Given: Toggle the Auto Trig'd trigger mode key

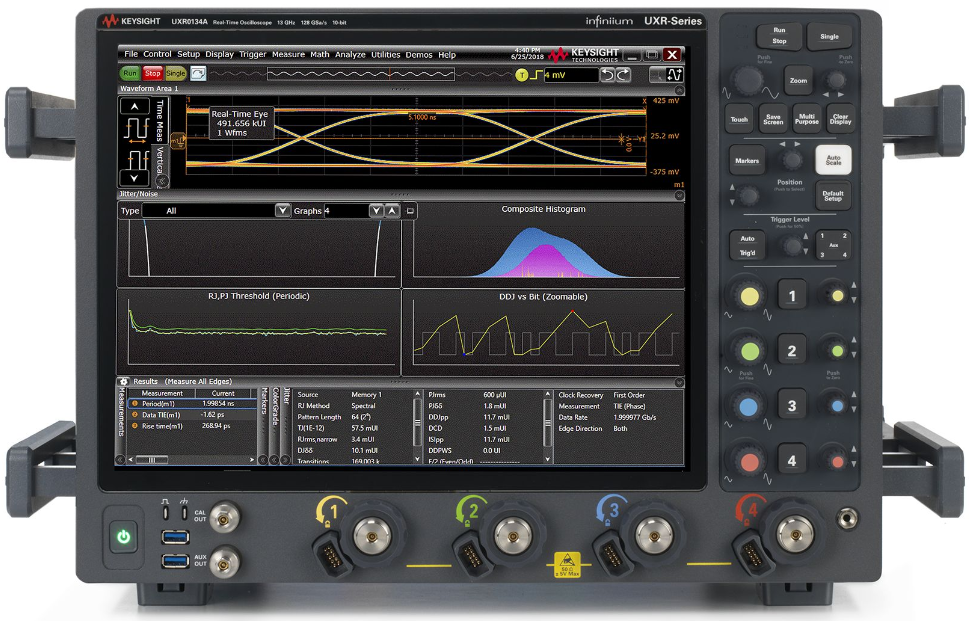Looking at the screenshot, I should pyautogui.click(x=747, y=245).
